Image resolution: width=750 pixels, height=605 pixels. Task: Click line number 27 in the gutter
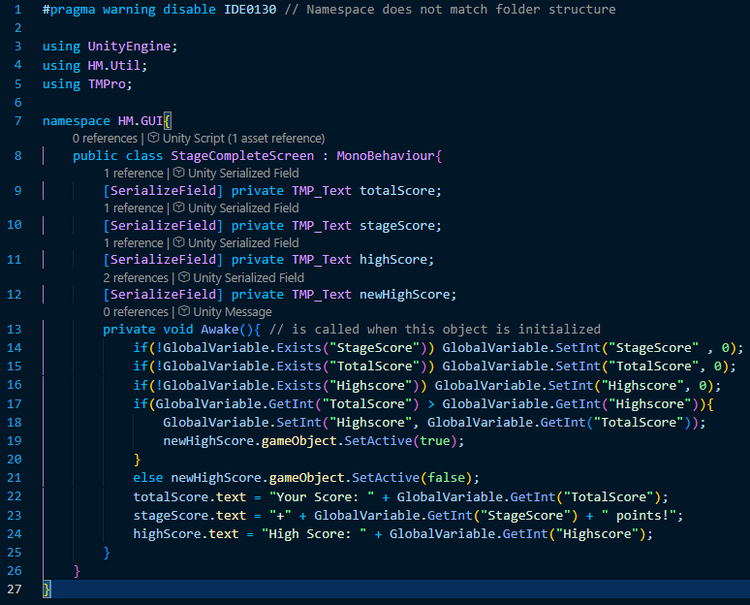[14, 589]
